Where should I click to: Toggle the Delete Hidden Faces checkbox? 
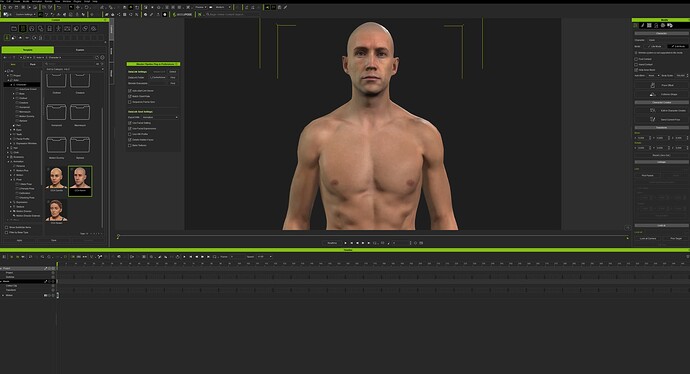(130, 140)
